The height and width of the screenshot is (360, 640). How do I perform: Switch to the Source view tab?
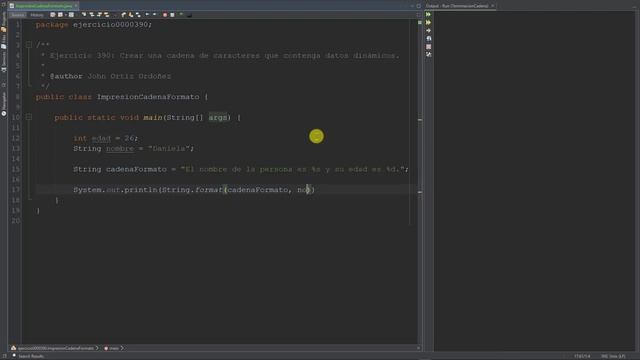point(18,15)
